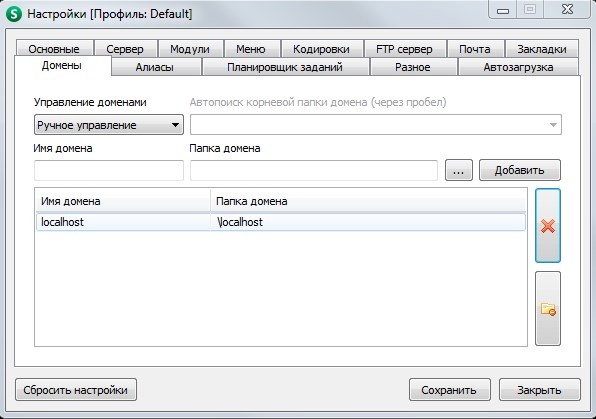596x419 pixels.
Task: Open the Ручное управление dropdown
Action: pyautogui.click(x=109, y=125)
